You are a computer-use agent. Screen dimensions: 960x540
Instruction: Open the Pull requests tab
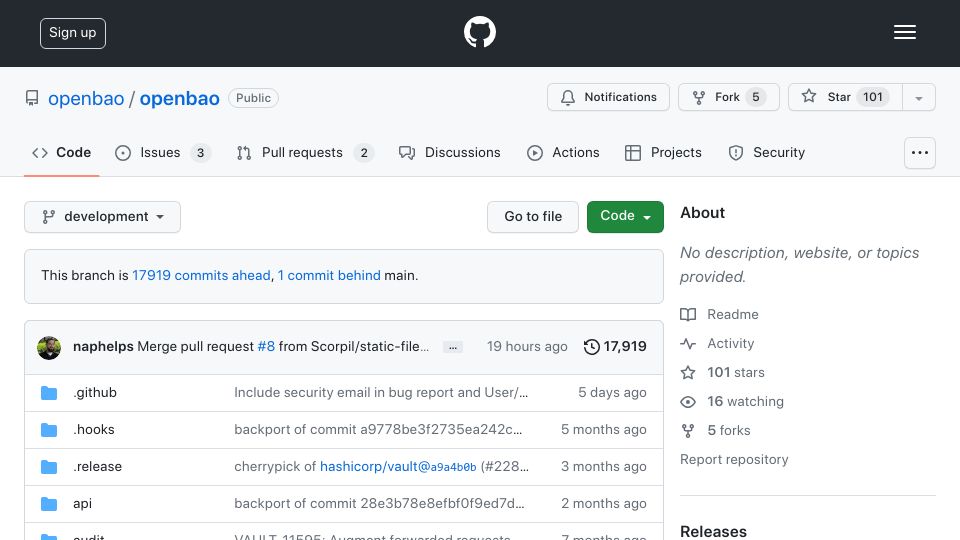305,152
